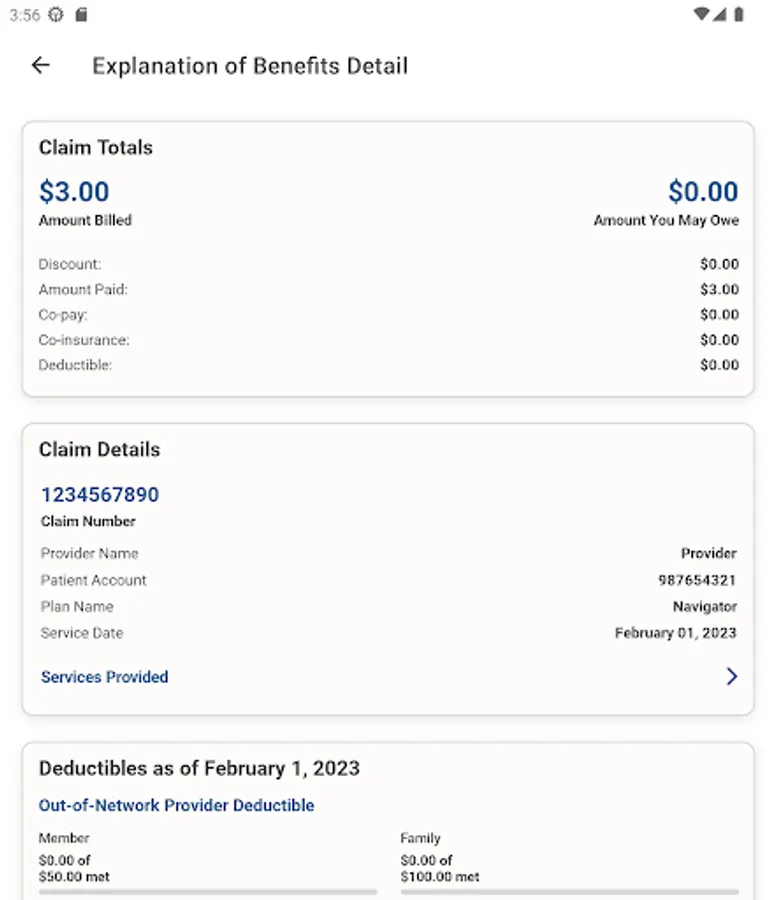Tap the Service Date value February 01, 2023
Viewport: 775px width, 900px height.
click(x=675, y=633)
